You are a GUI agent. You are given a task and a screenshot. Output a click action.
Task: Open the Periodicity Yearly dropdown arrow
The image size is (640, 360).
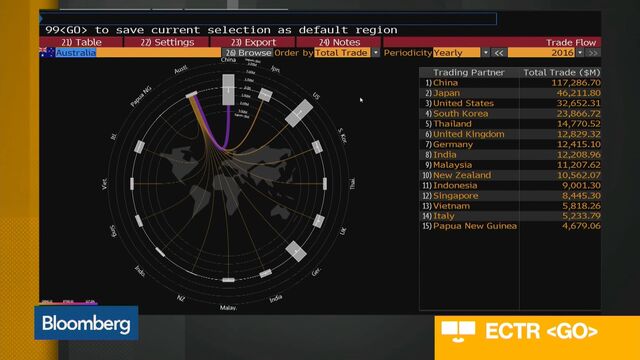point(485,53)
